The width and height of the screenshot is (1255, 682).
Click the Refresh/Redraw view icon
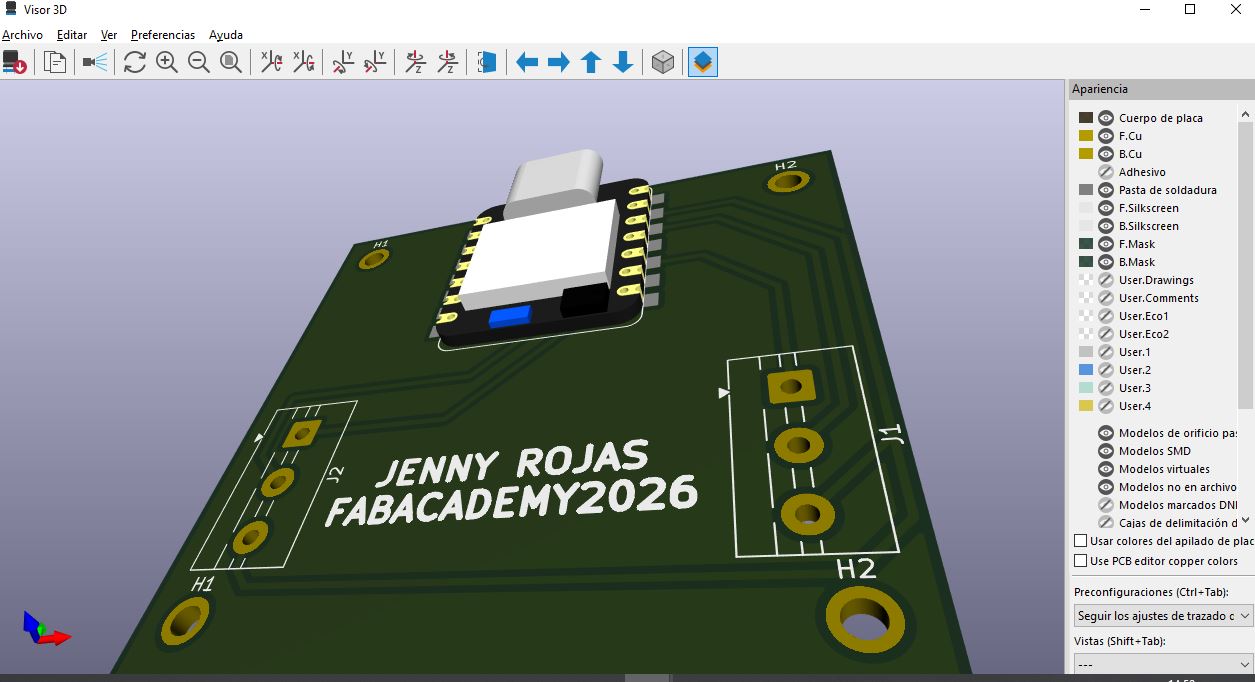tap(136, 61)
